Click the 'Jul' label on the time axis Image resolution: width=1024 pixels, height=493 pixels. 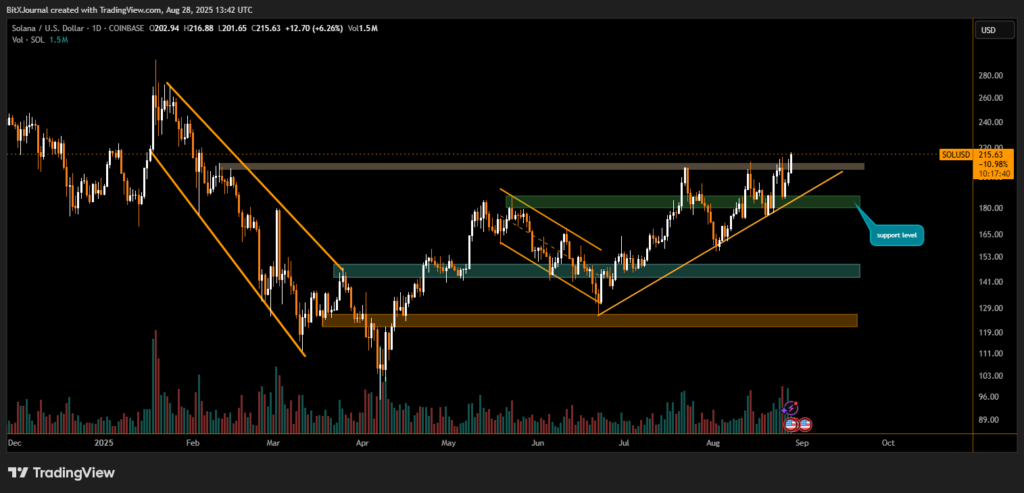click(x=624, y=441)
